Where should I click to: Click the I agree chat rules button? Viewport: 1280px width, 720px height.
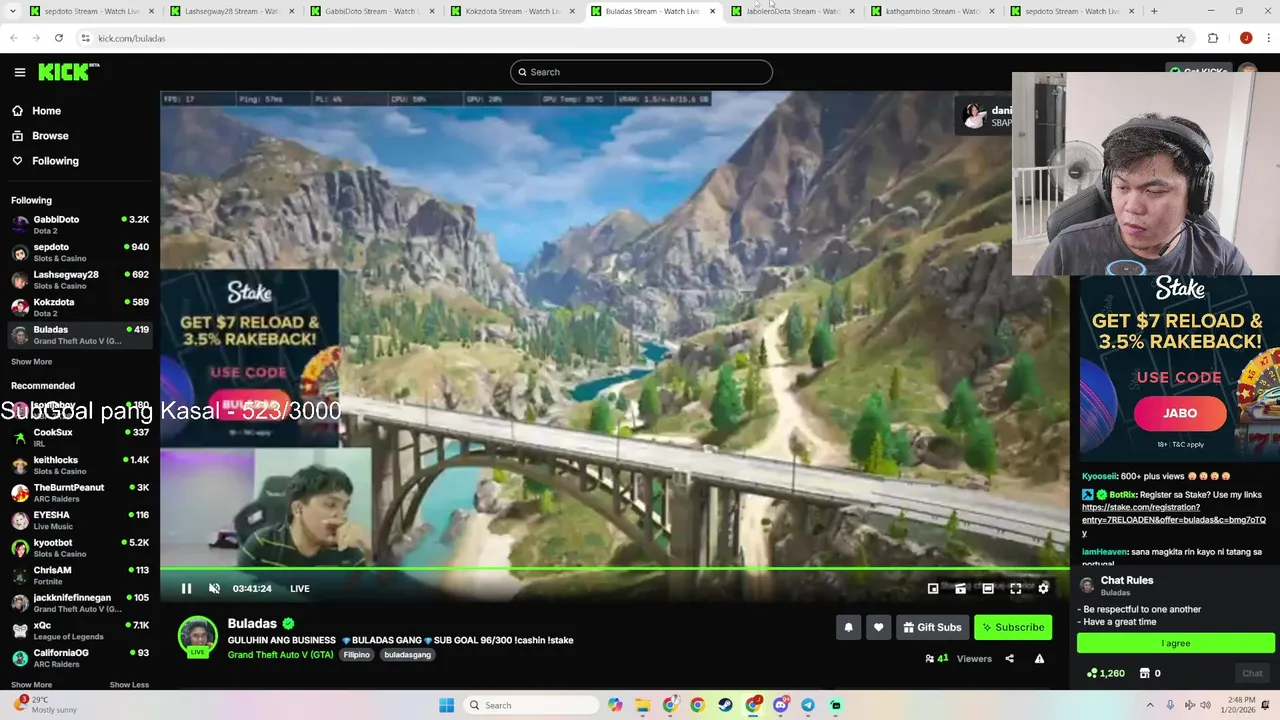(1175, 643)
